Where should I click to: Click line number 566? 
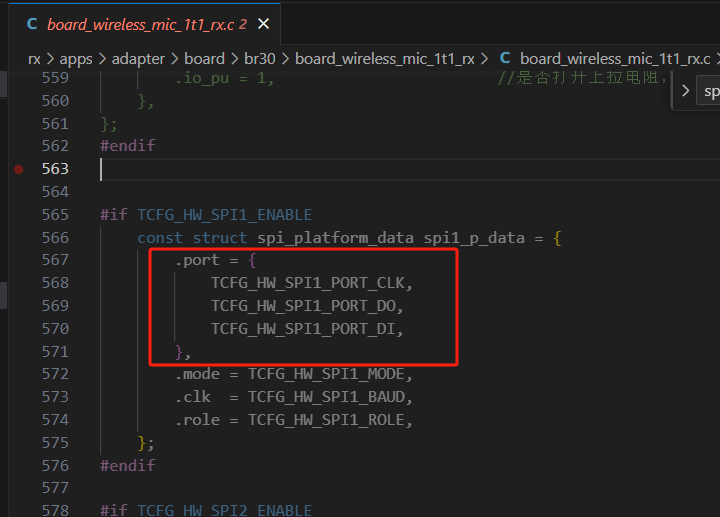[55, 238]
